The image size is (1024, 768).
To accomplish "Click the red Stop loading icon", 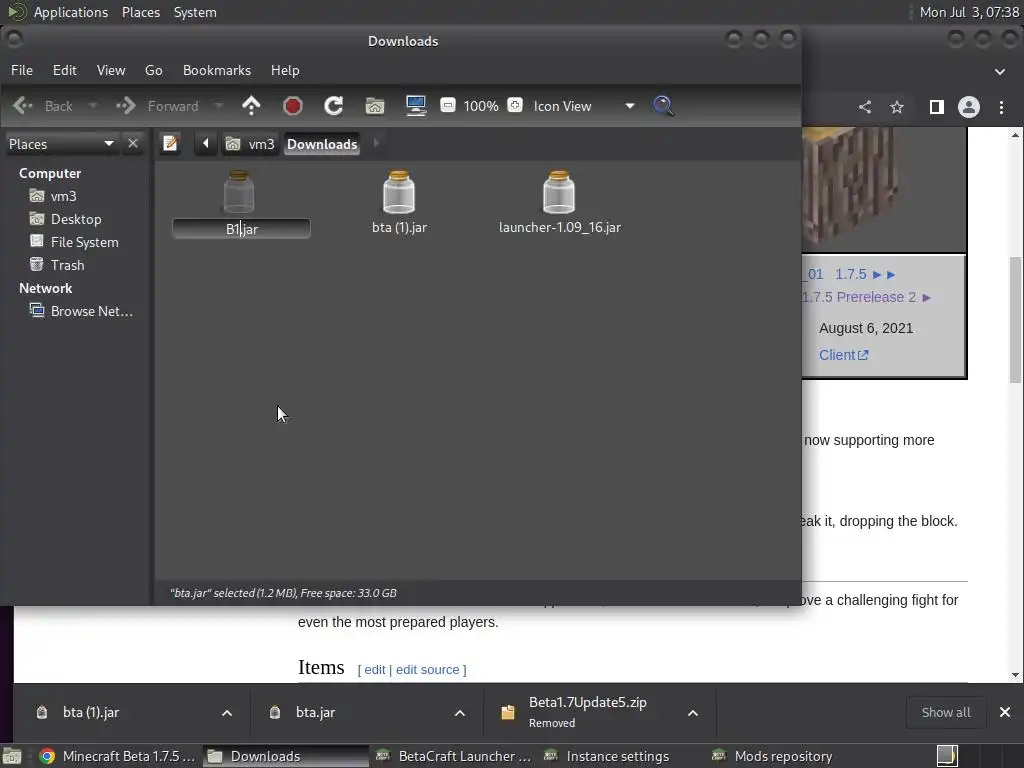I will [293, 106].
